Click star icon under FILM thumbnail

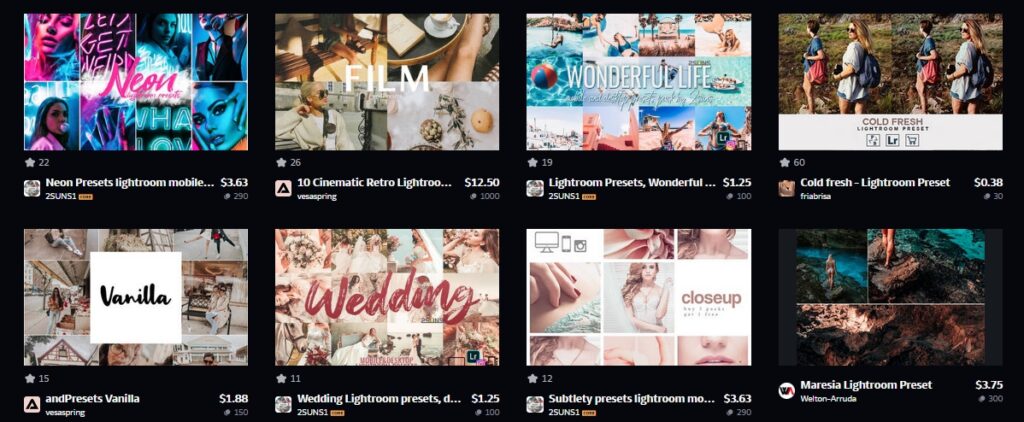point(281,163)
